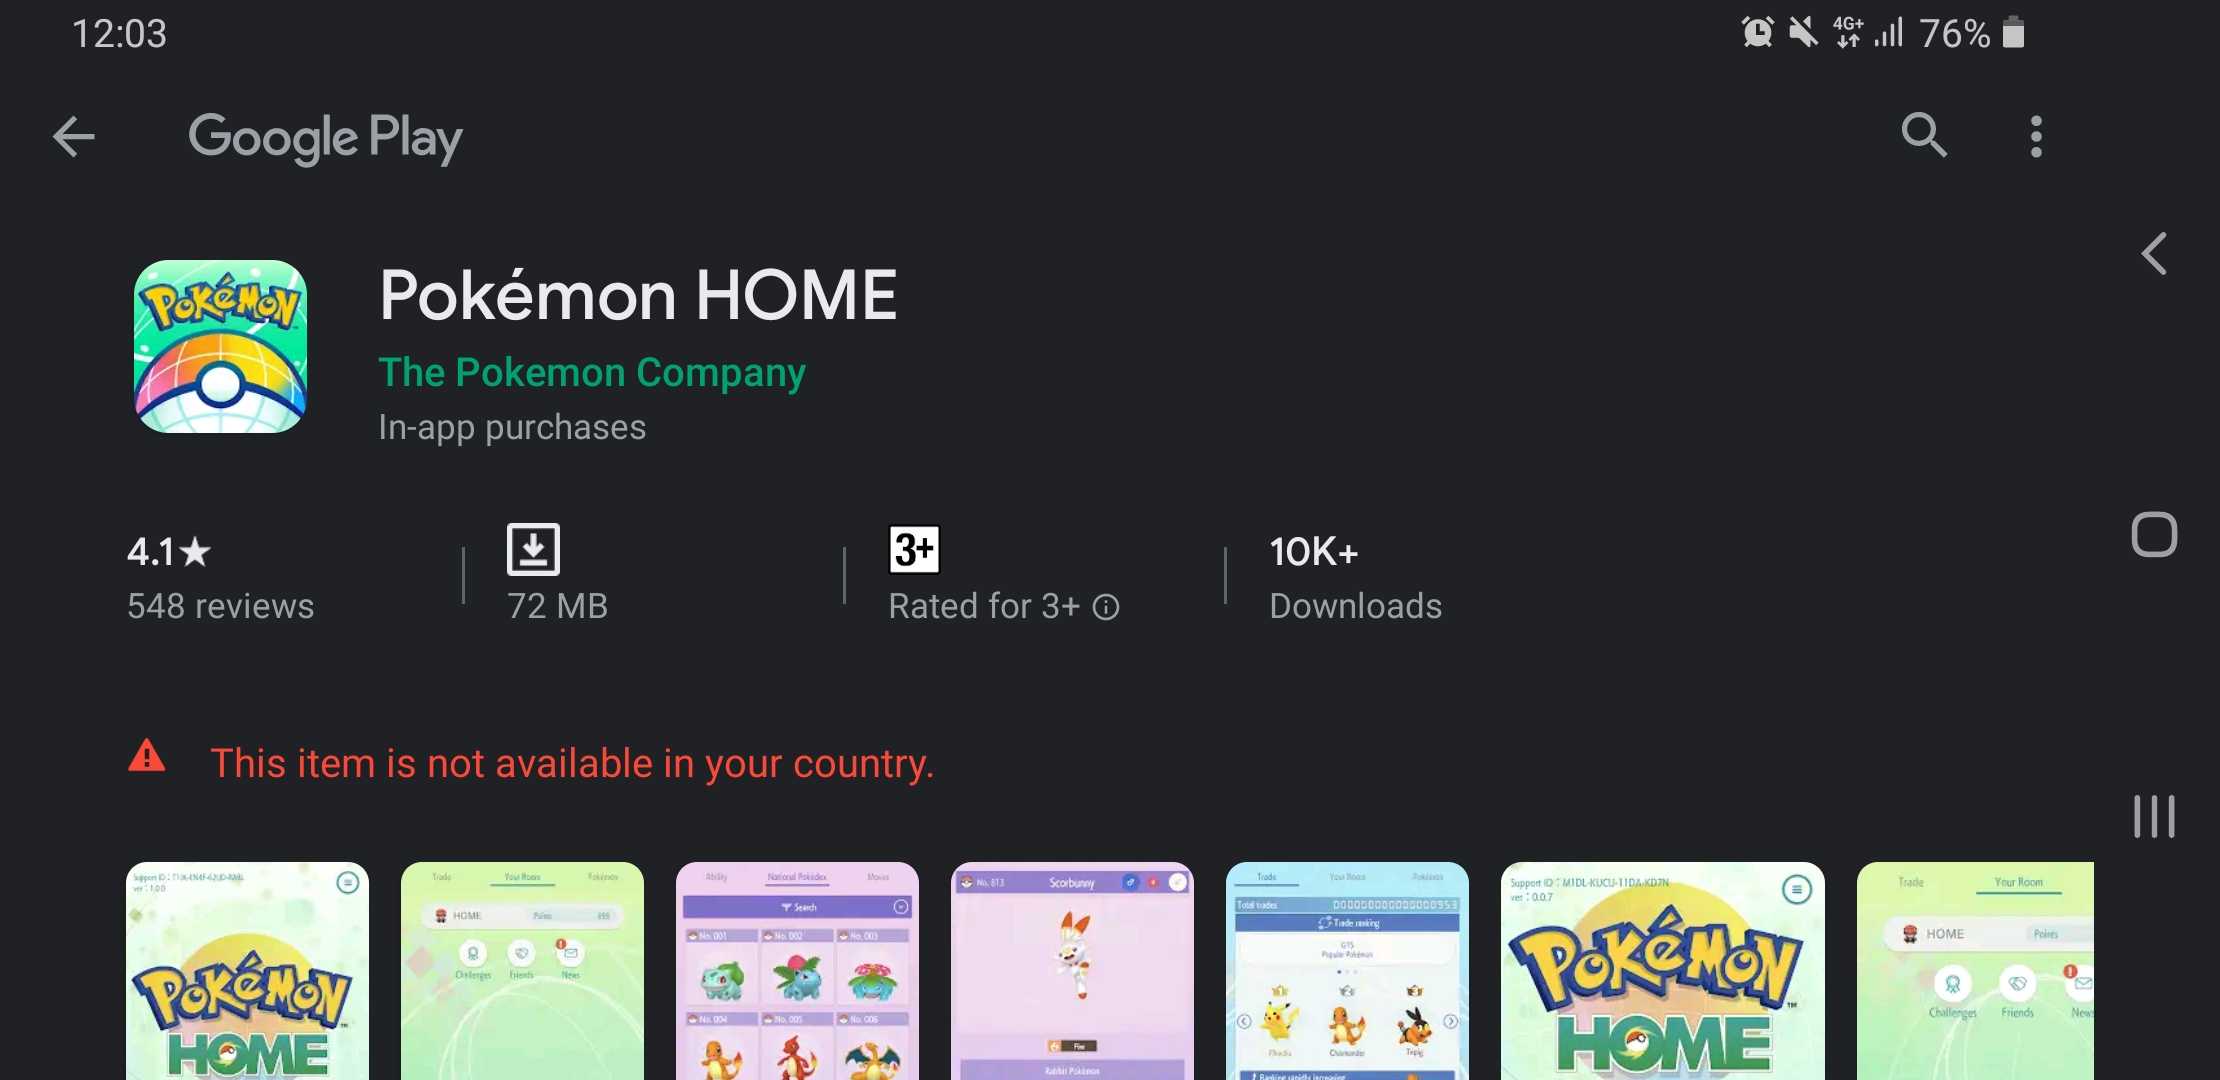Scroll down to see more screenshots
2220x1080 pixels.
2151,253
